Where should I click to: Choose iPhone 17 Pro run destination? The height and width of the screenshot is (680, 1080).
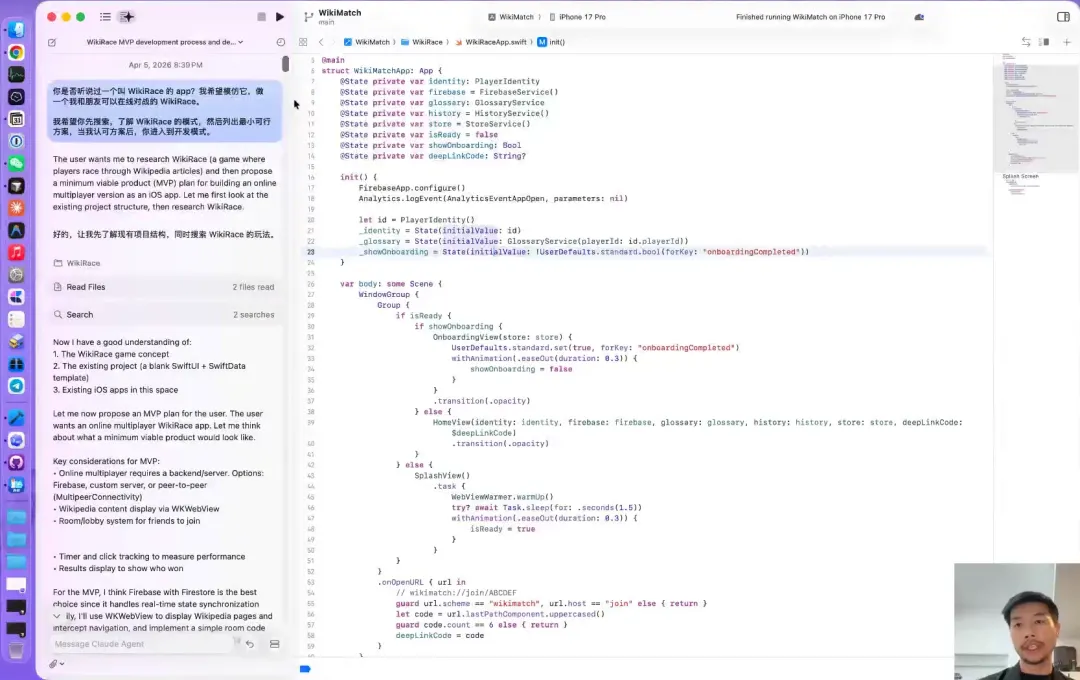point(577,17)
